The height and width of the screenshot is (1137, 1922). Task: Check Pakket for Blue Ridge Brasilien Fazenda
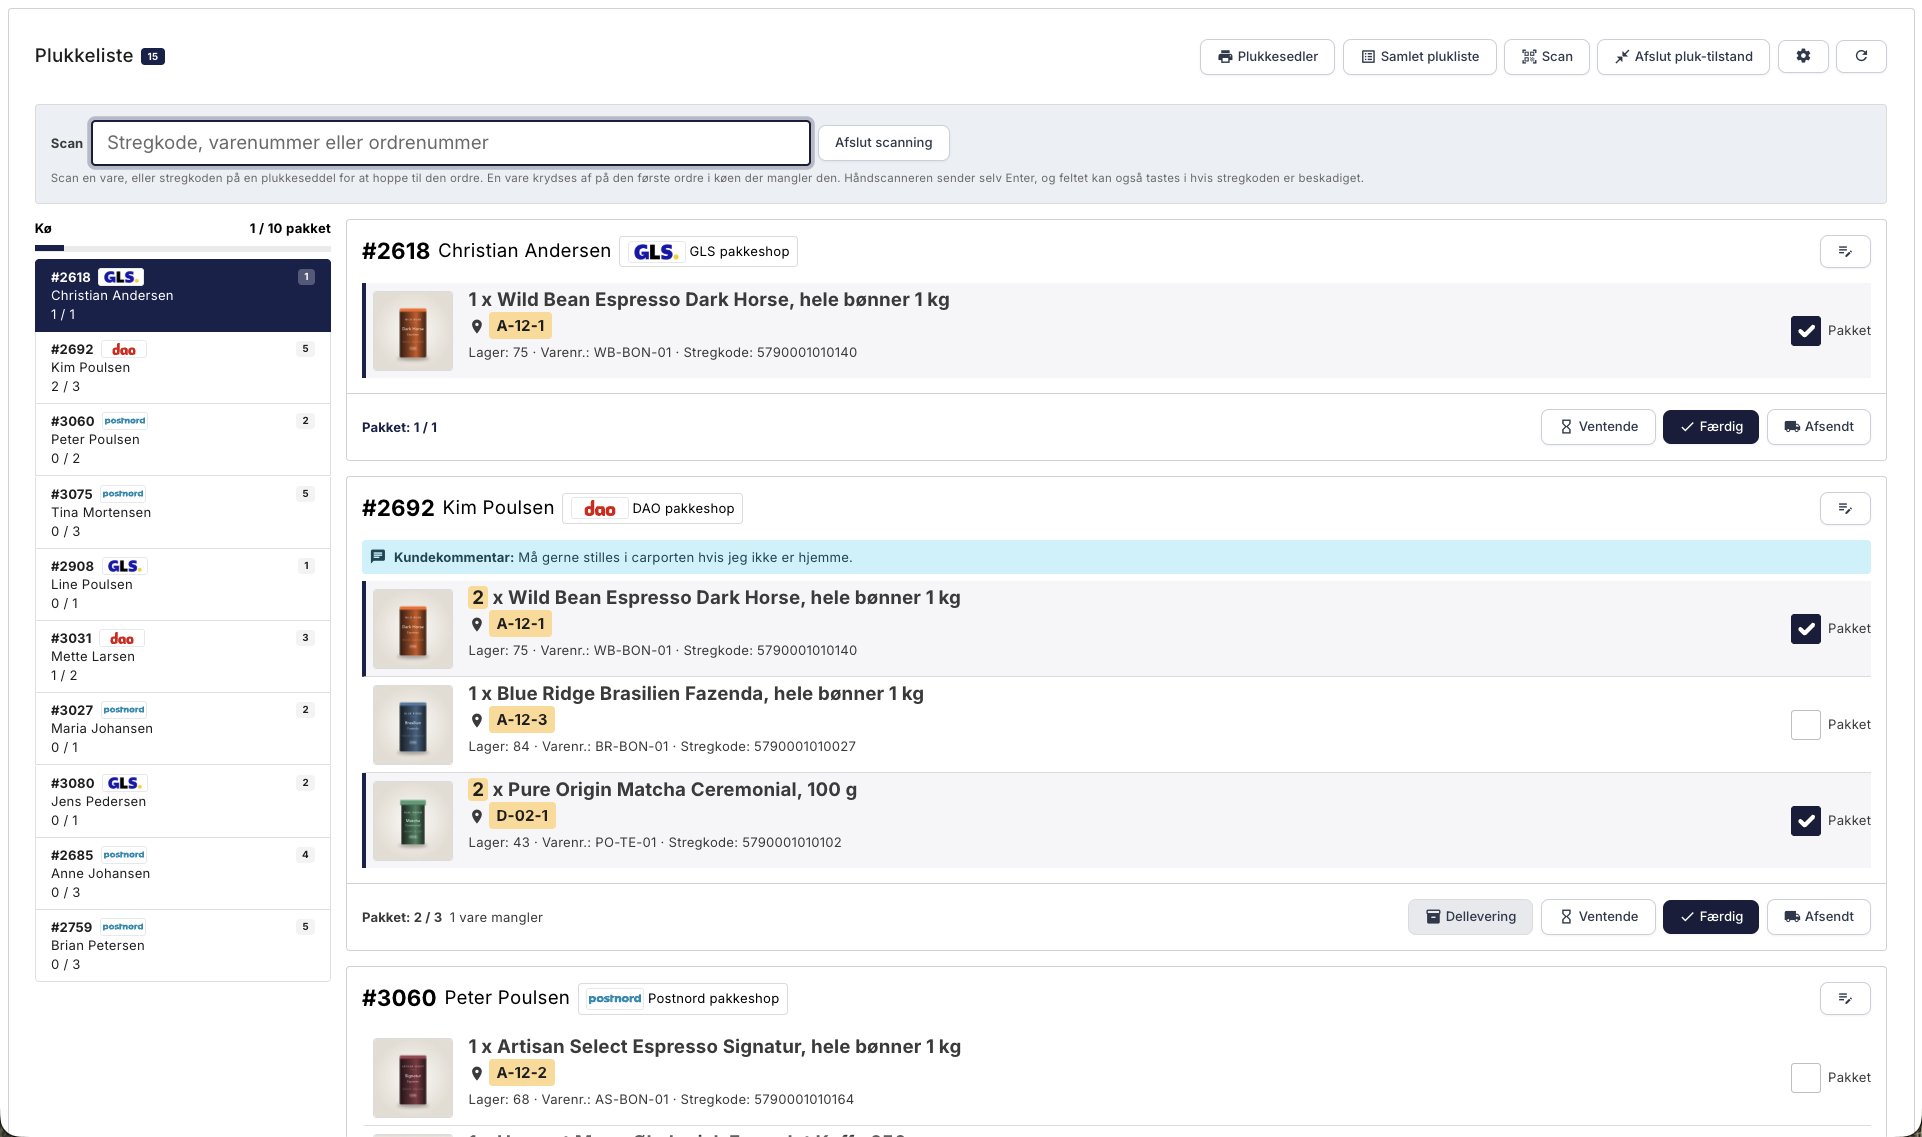(1806, 725)
